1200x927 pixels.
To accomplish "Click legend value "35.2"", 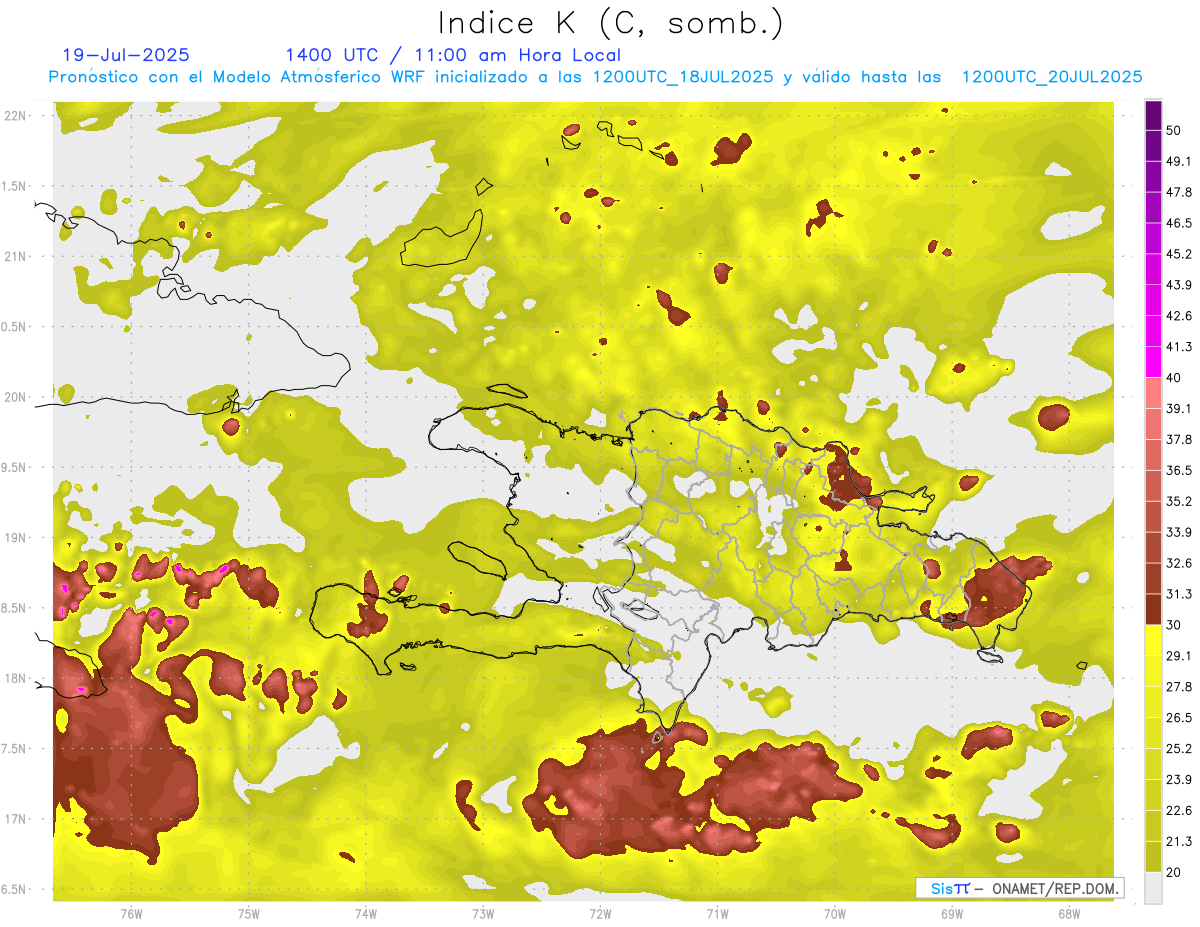I will [x=1178, y=501].
